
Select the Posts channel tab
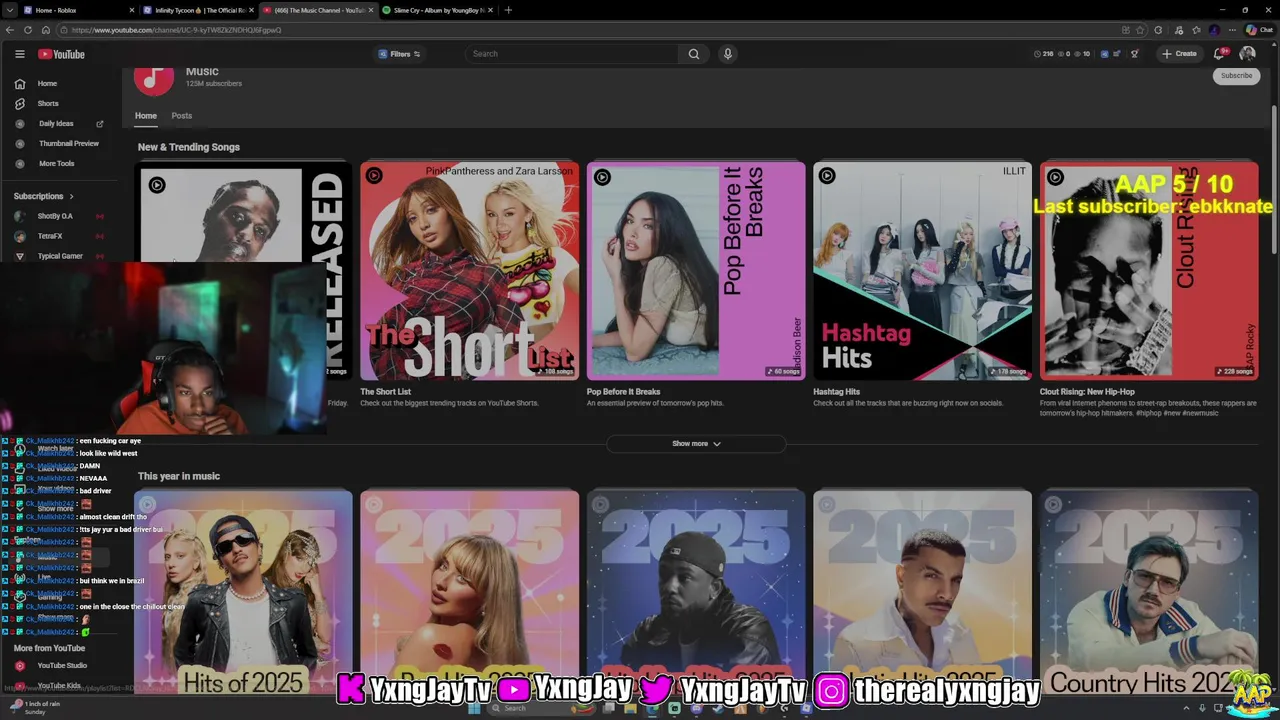(181, 116)
